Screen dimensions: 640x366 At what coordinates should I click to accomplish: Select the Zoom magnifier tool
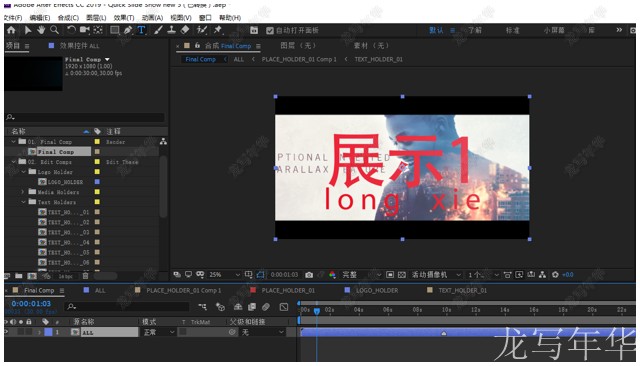tap(54, 30)
